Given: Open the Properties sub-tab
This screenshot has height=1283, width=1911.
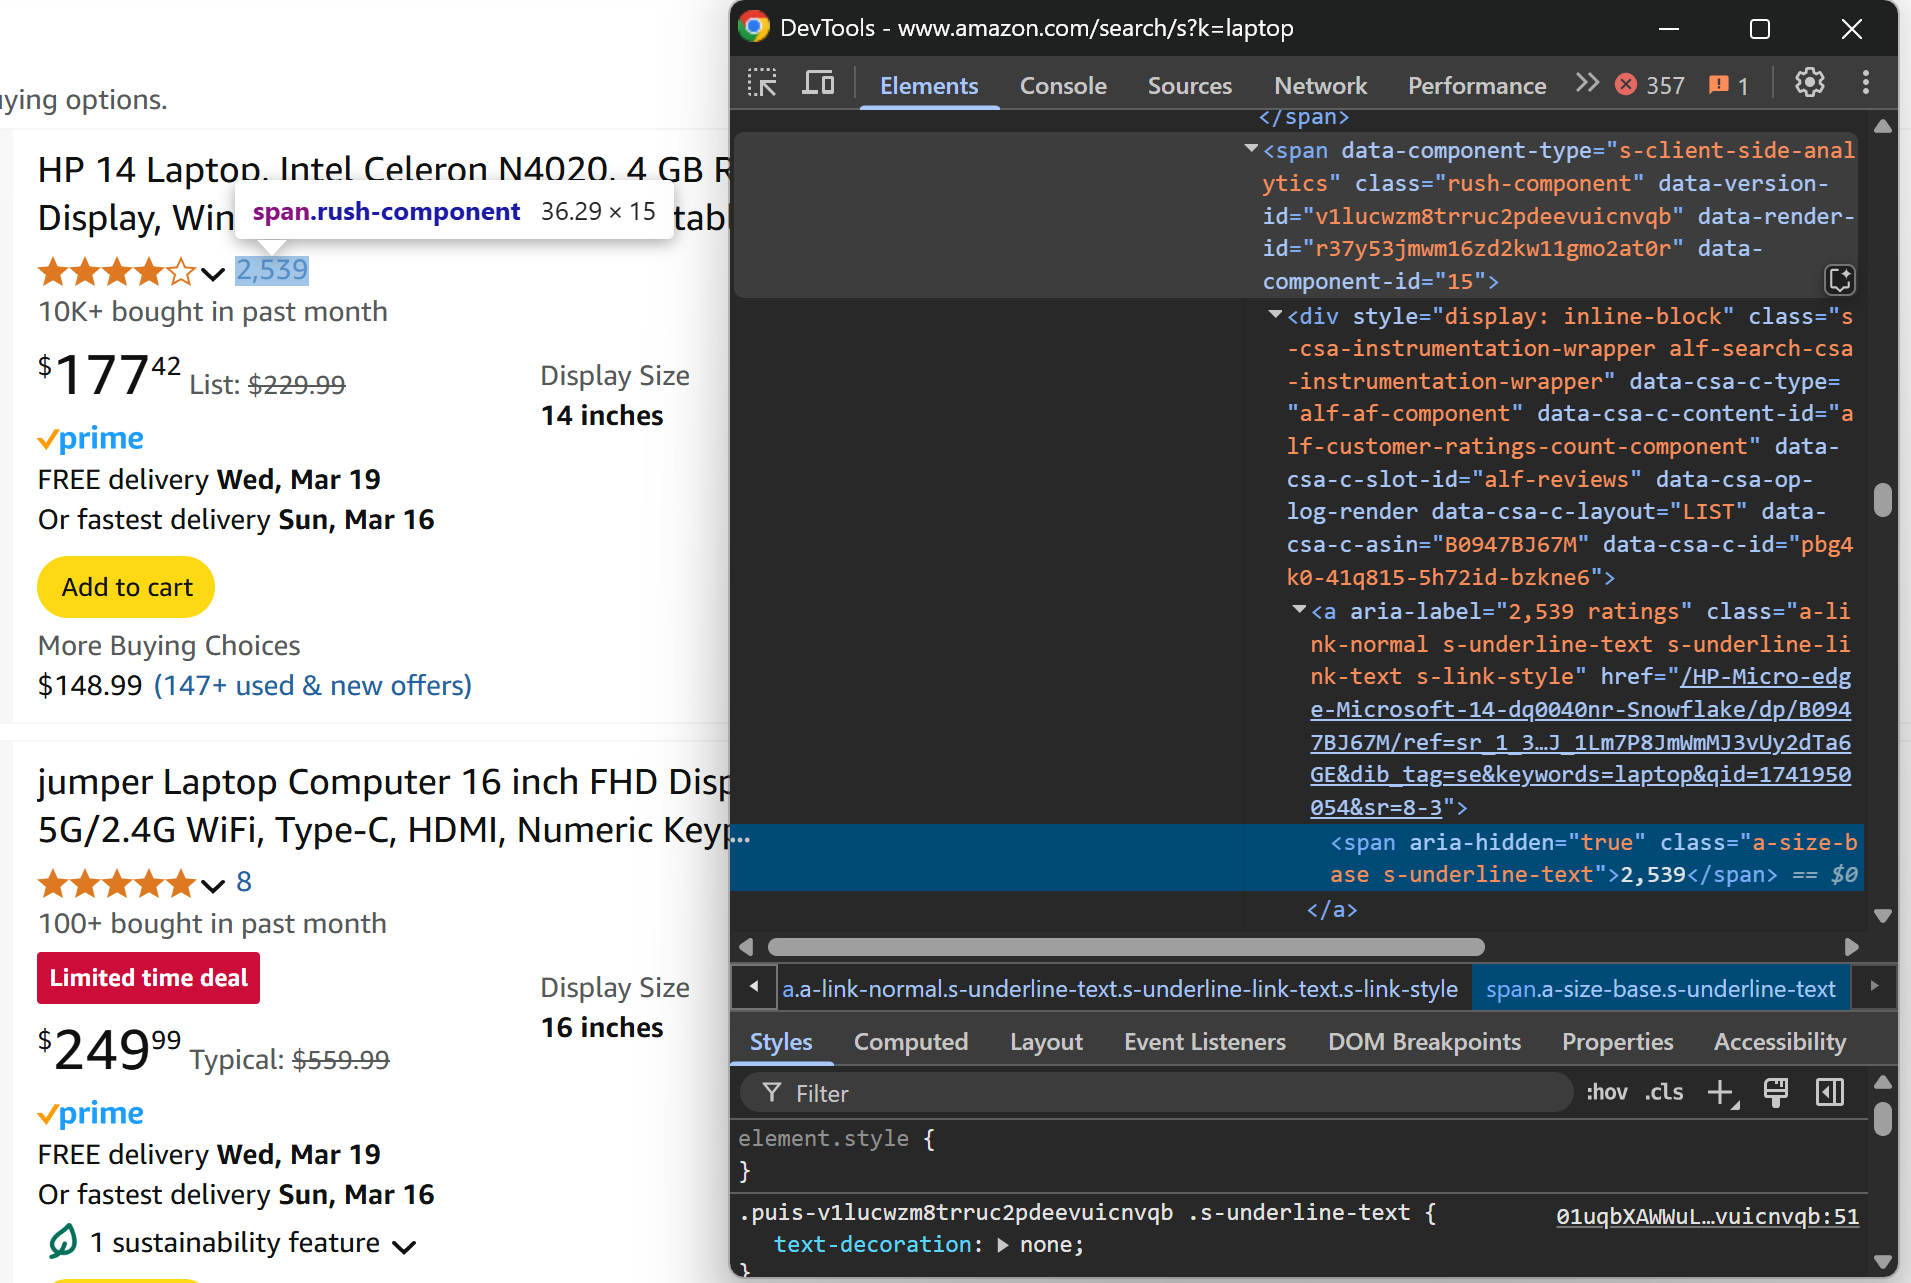Looking at the screenshot, I should (1617, 1042).
